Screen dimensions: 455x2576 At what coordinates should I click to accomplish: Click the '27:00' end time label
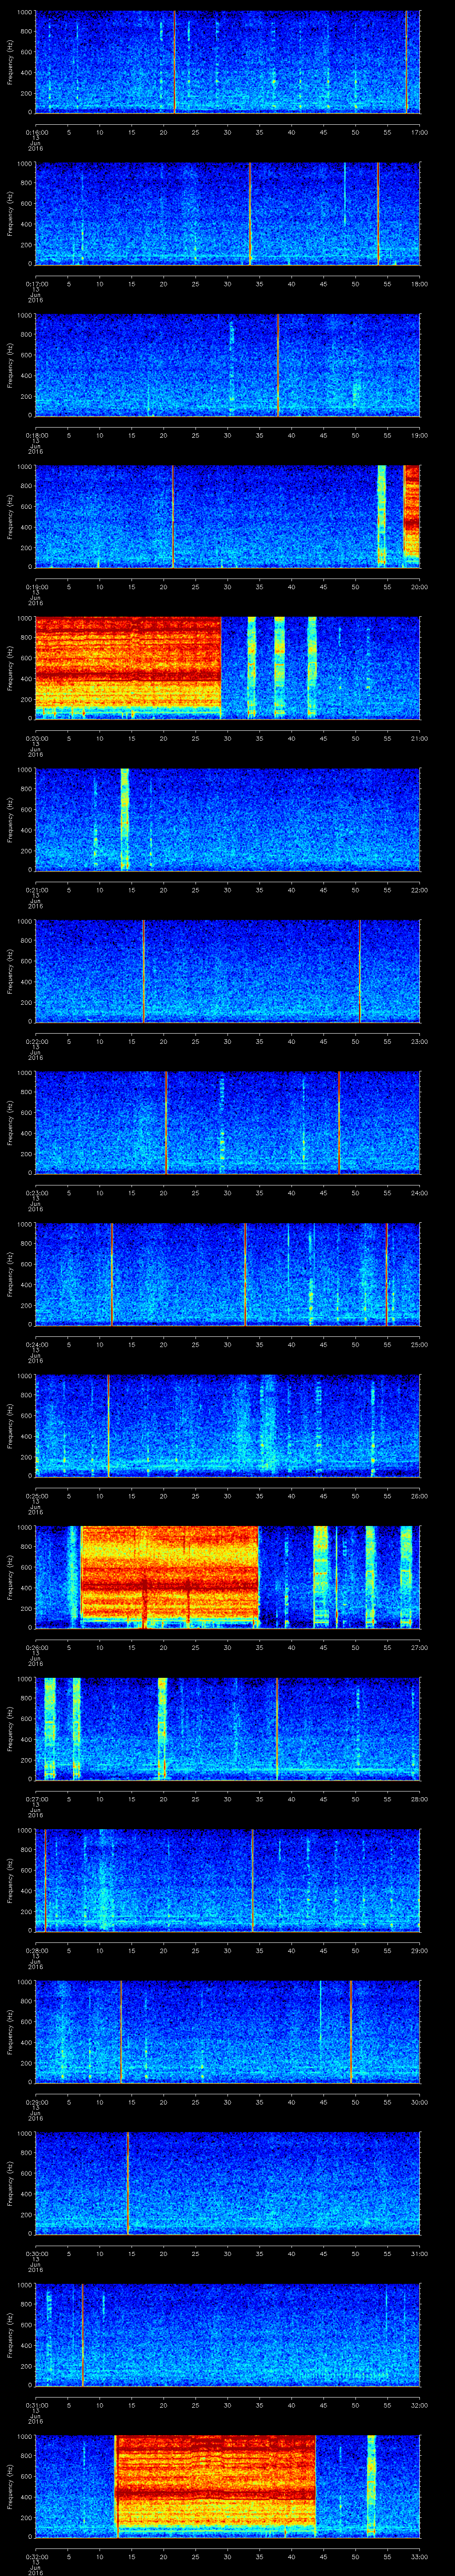[419, 1647]
